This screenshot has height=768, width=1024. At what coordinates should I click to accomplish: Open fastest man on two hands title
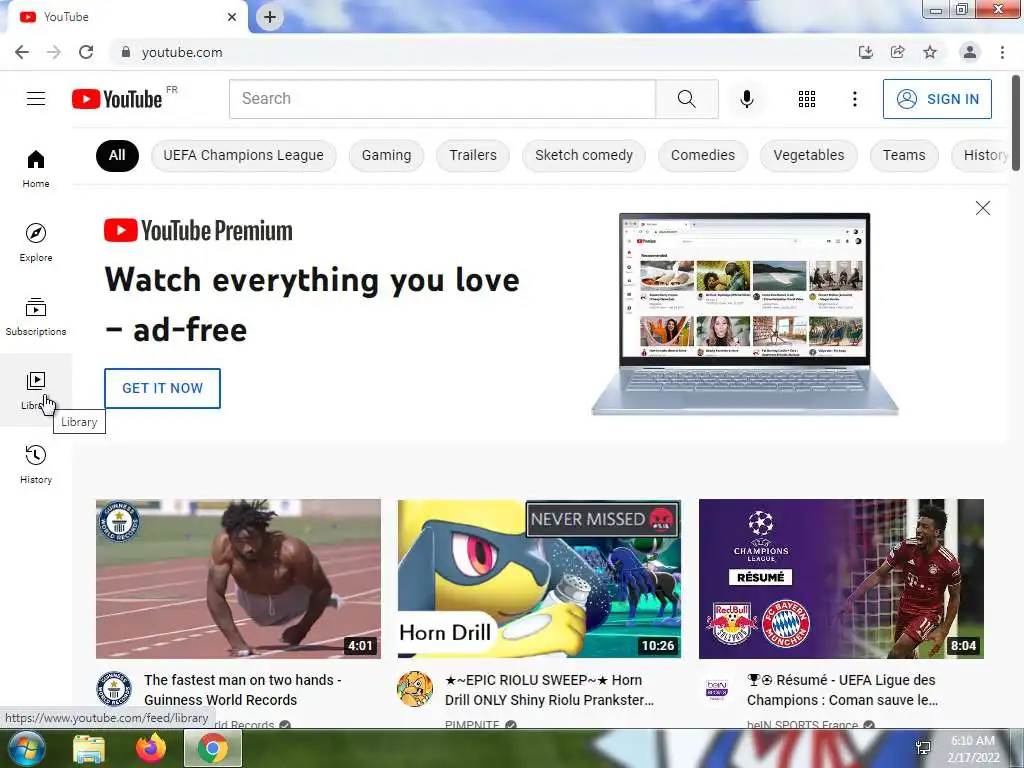(243, 690)
